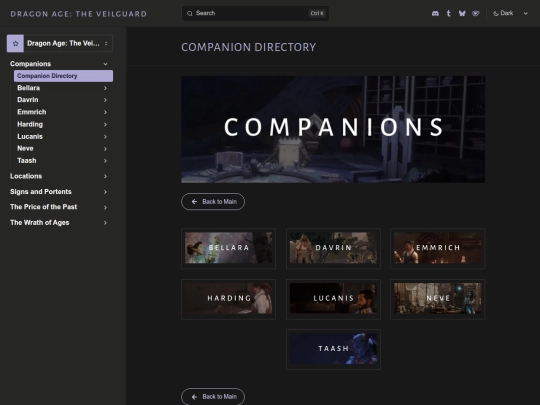The image size is (540, 405).
Task: Expand the Harding sidebar chevron
Action: click(105, 124)
